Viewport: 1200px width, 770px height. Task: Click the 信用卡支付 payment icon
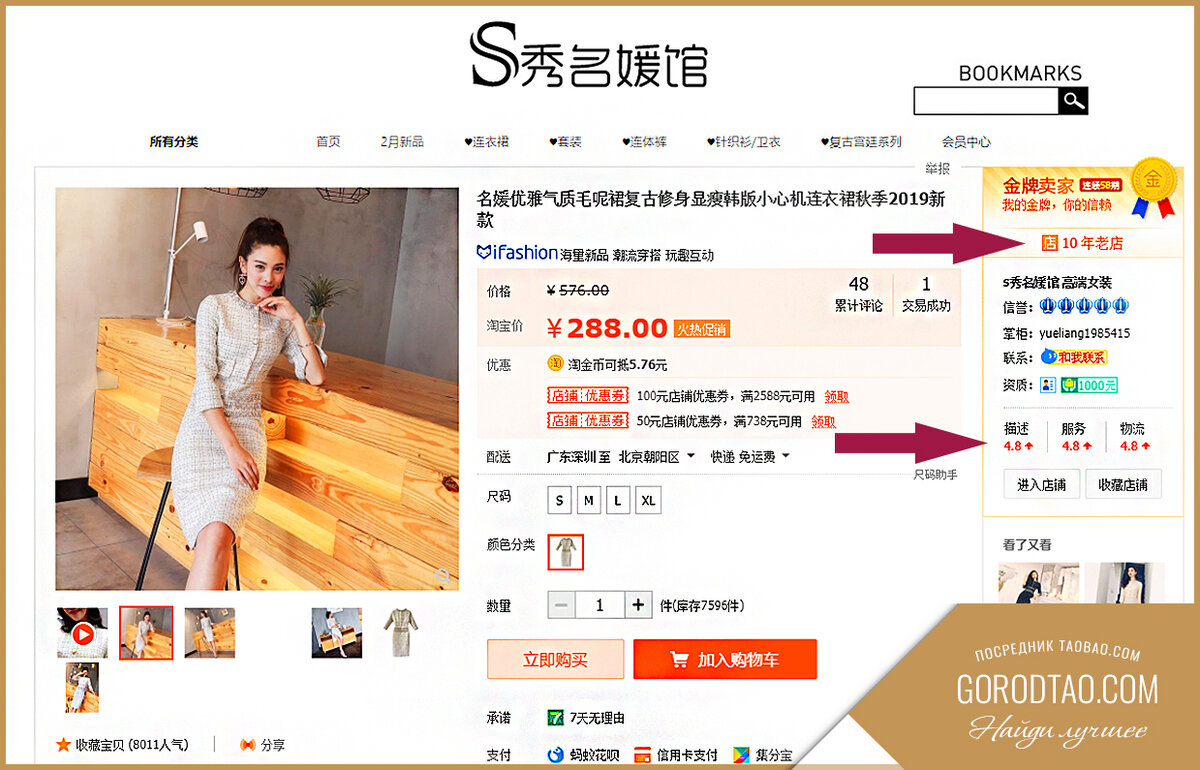[x=642, y=755]
